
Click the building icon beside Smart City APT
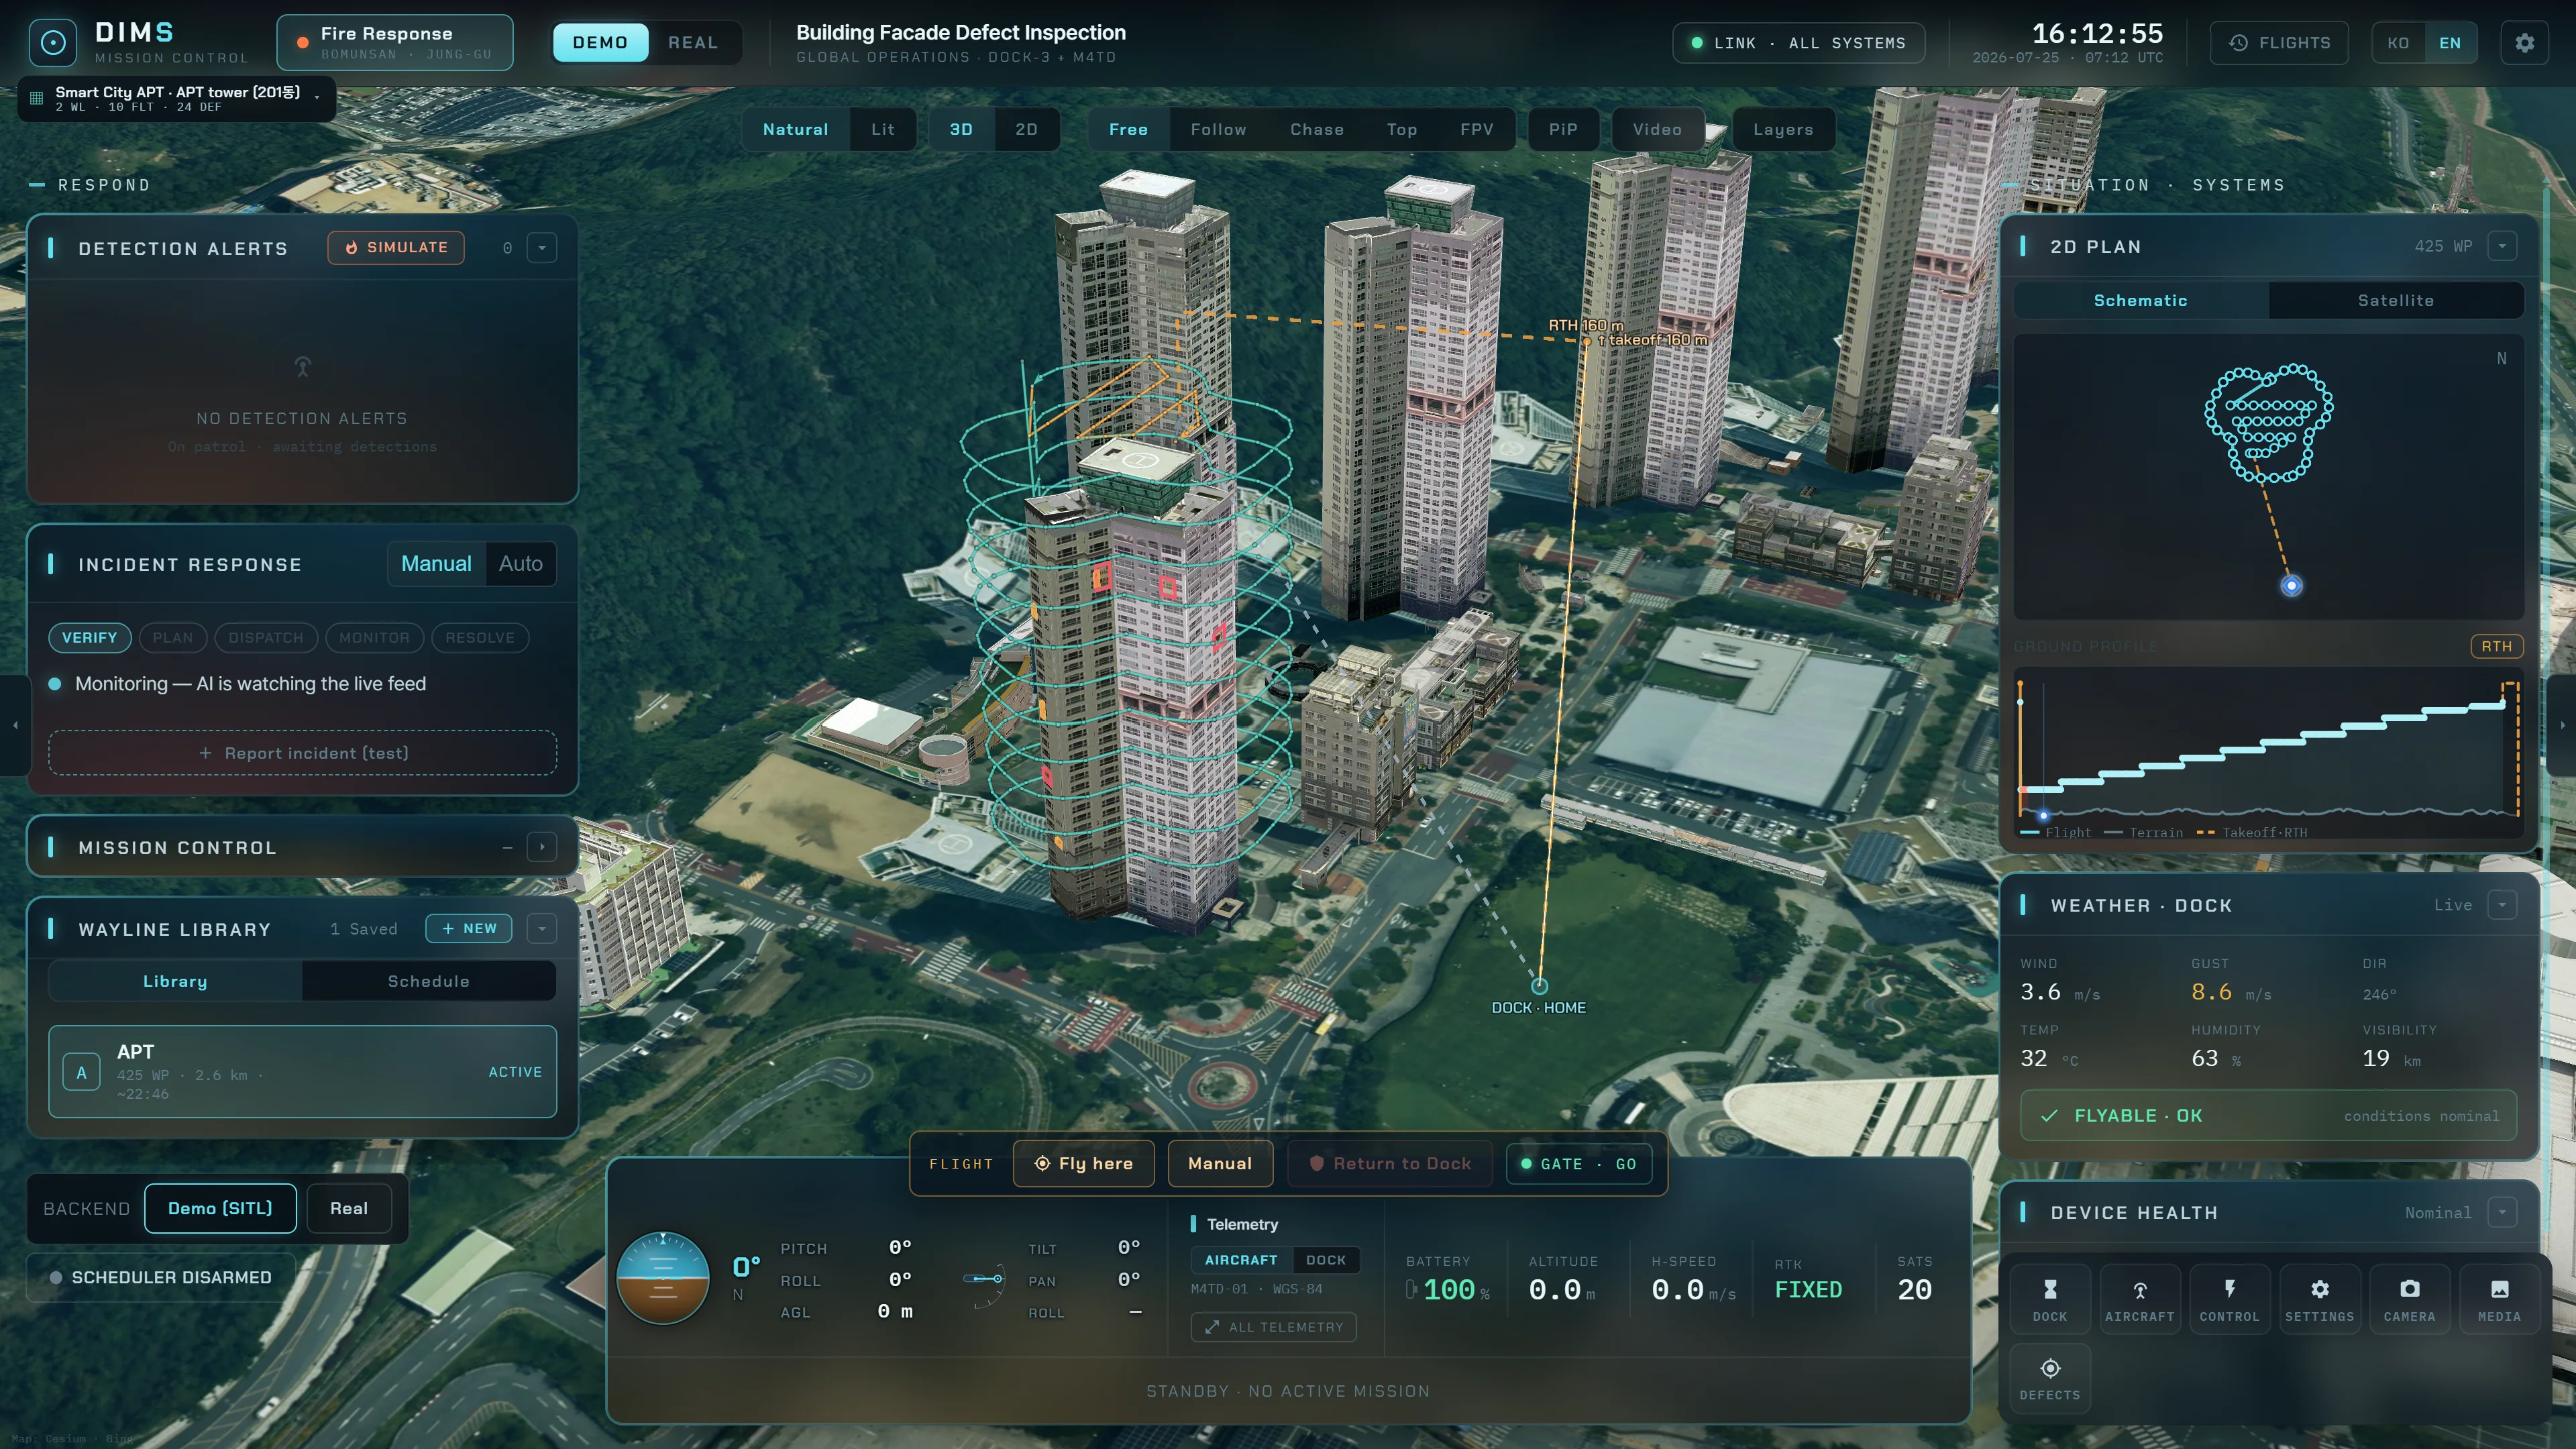[37, 98]
